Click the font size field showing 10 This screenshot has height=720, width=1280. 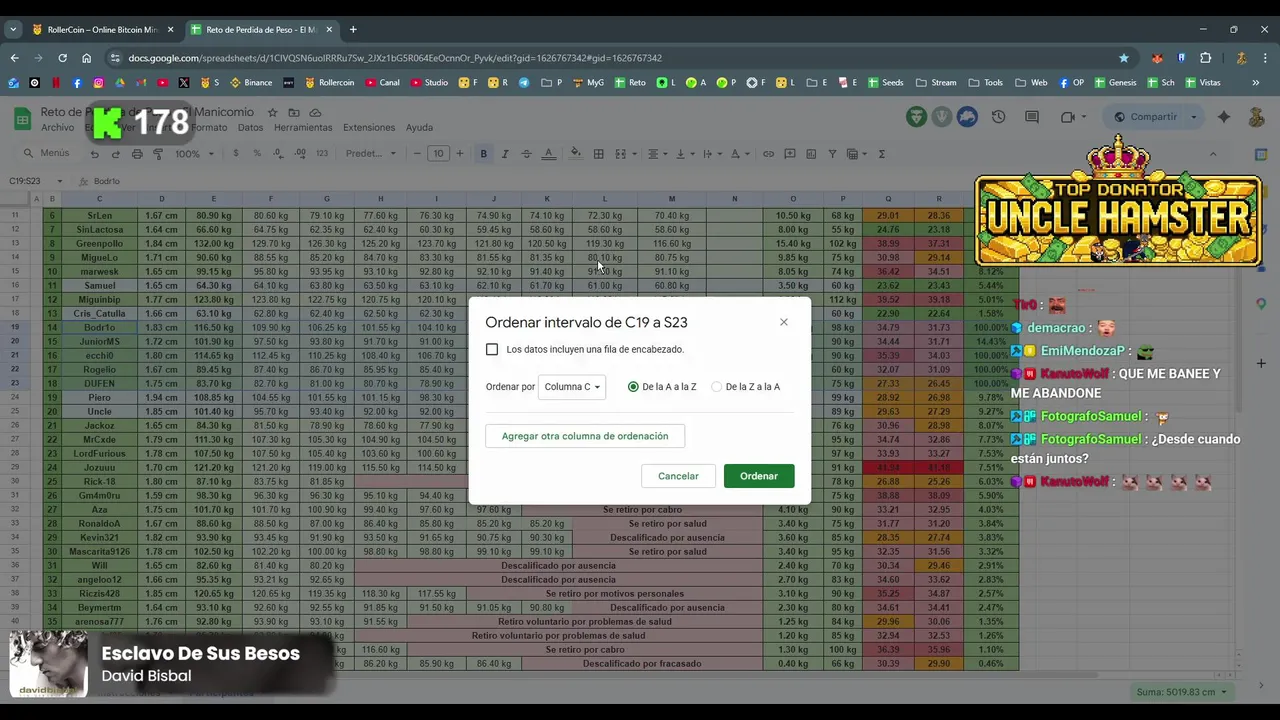click(439, 154)
